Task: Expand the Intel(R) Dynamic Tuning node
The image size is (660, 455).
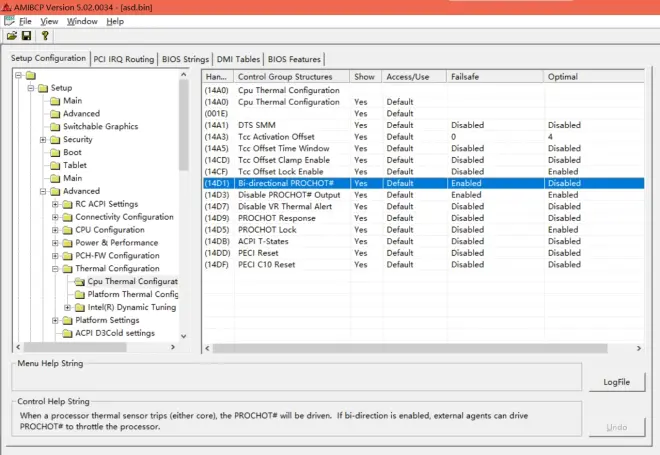Action: tap(67, 308)
